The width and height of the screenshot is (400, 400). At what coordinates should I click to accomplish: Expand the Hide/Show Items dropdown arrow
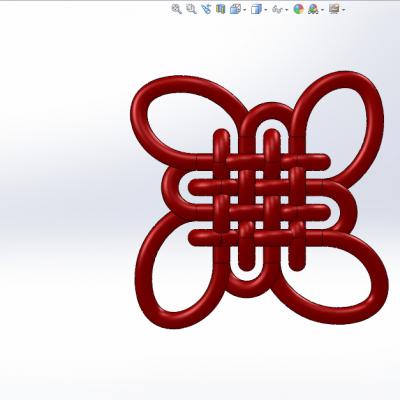[287, 10]
